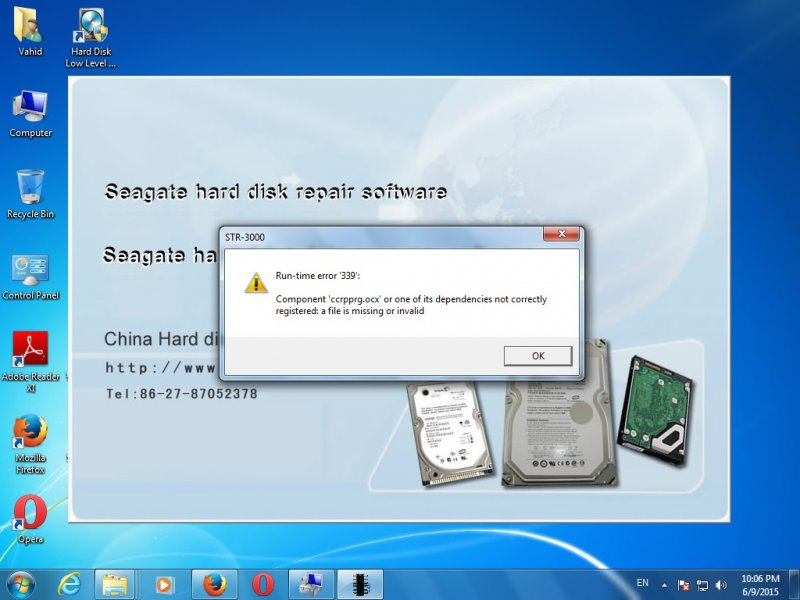Open the volume speaker tray icon
The height and width of the screenshot is (600, 800).
pyautogui.click(x=721, y=585)
